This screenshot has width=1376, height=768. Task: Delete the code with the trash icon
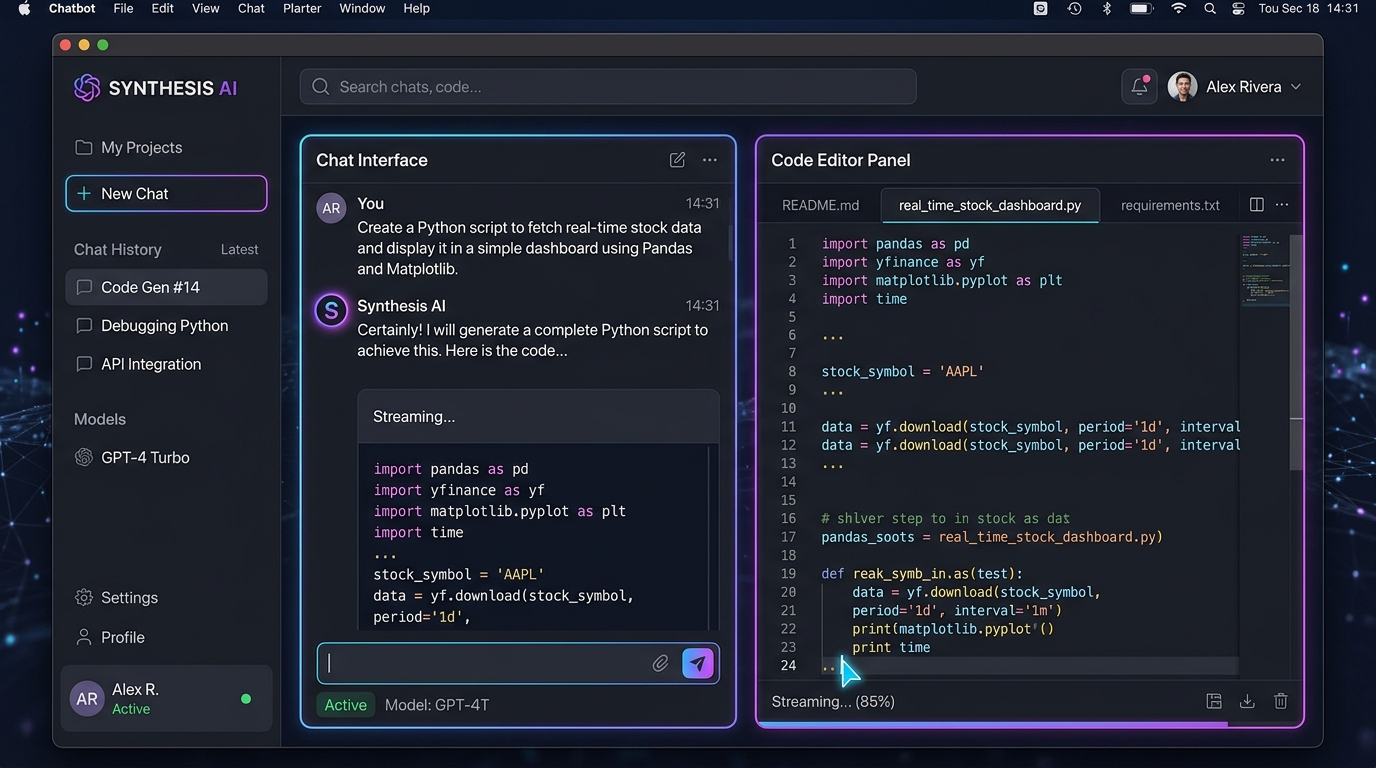click(1281, 701)
